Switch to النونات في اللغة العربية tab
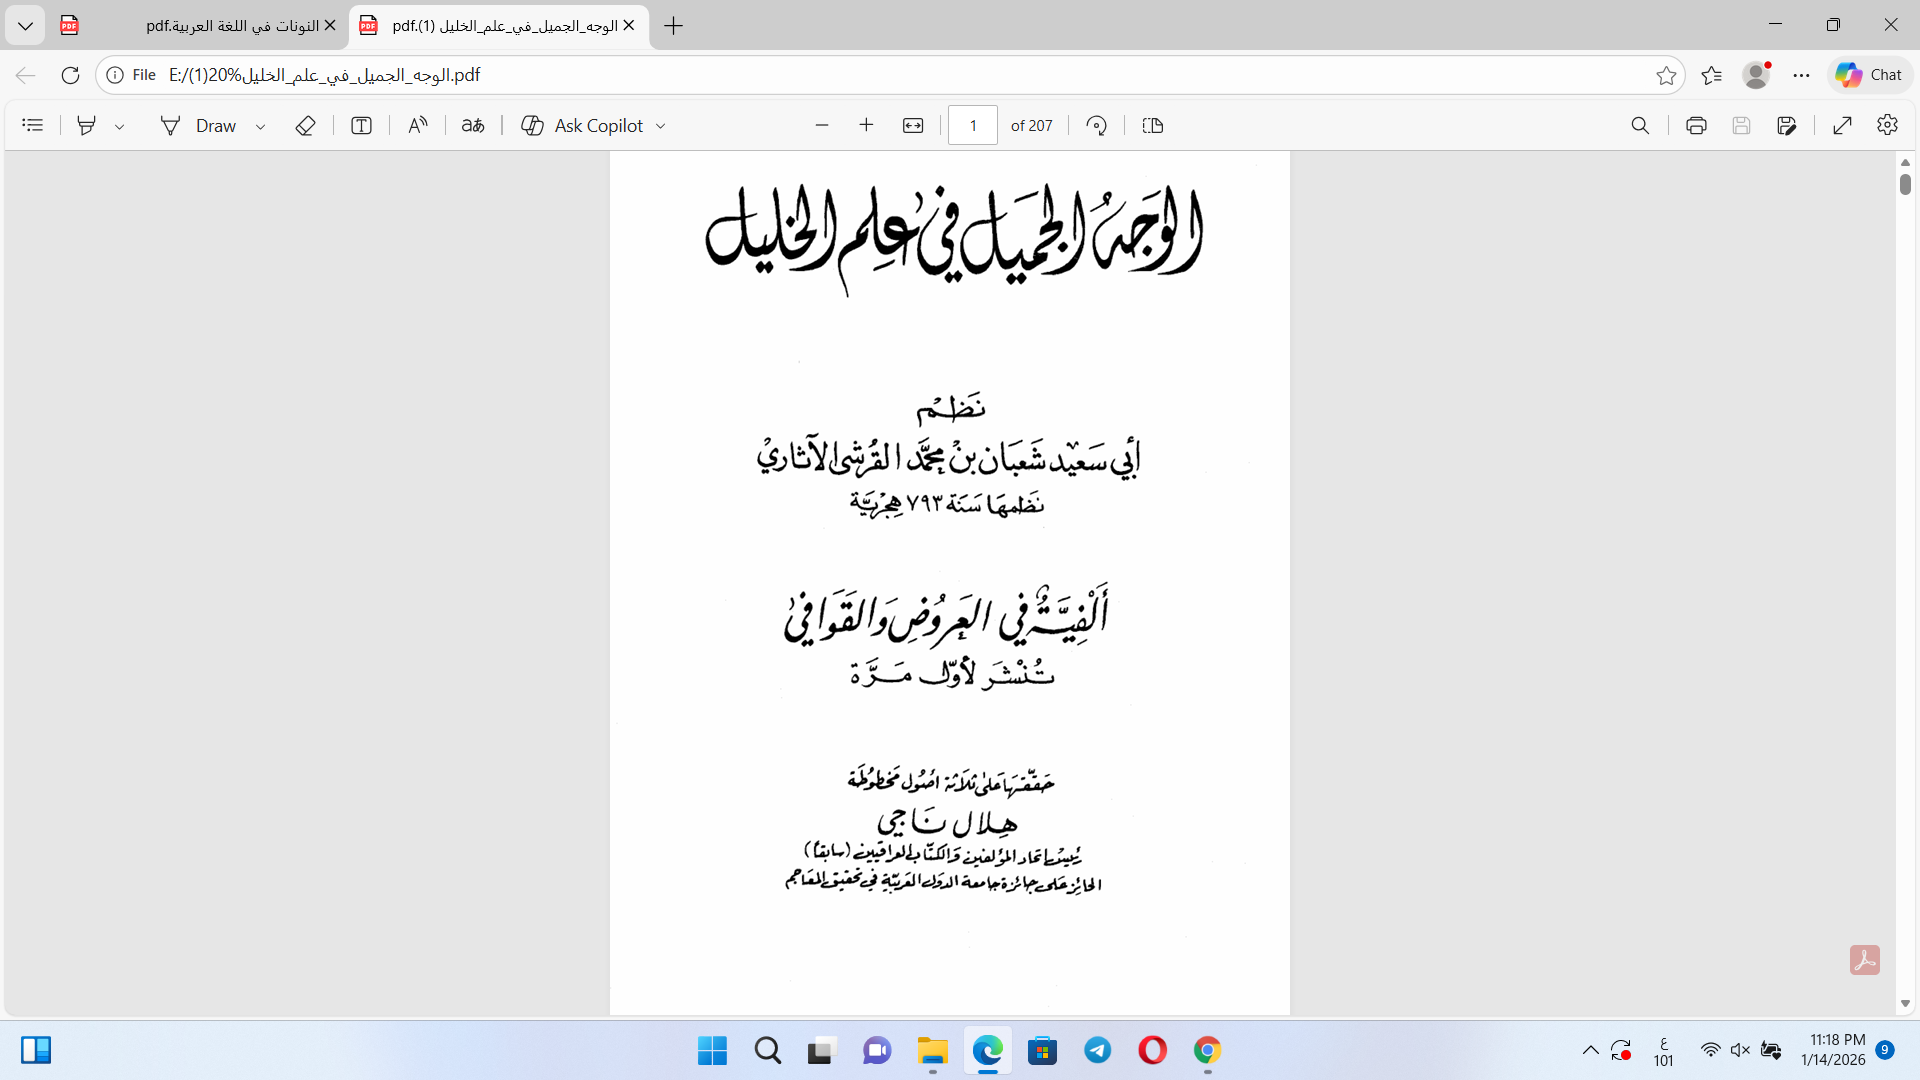 pos(197,26)
